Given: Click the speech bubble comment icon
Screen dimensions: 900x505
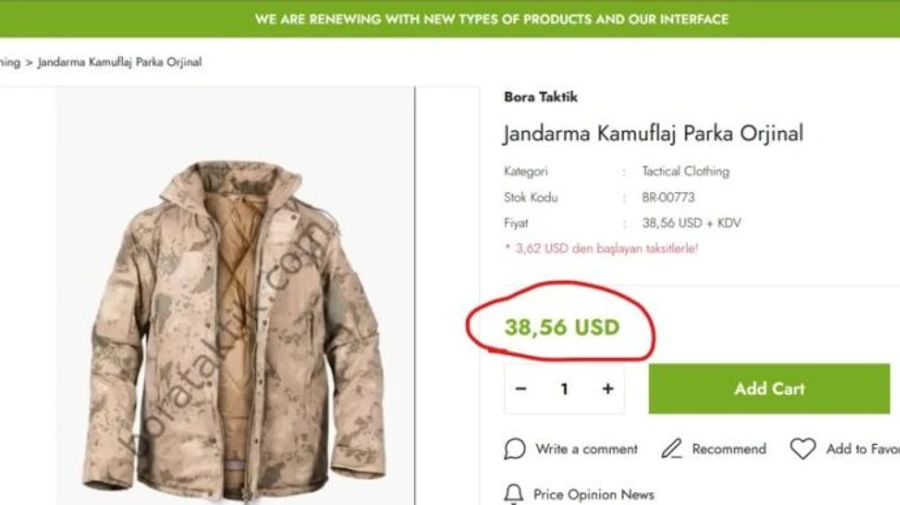Looking at the screenshot, I should pyautogui.click(x=515, y=449).
